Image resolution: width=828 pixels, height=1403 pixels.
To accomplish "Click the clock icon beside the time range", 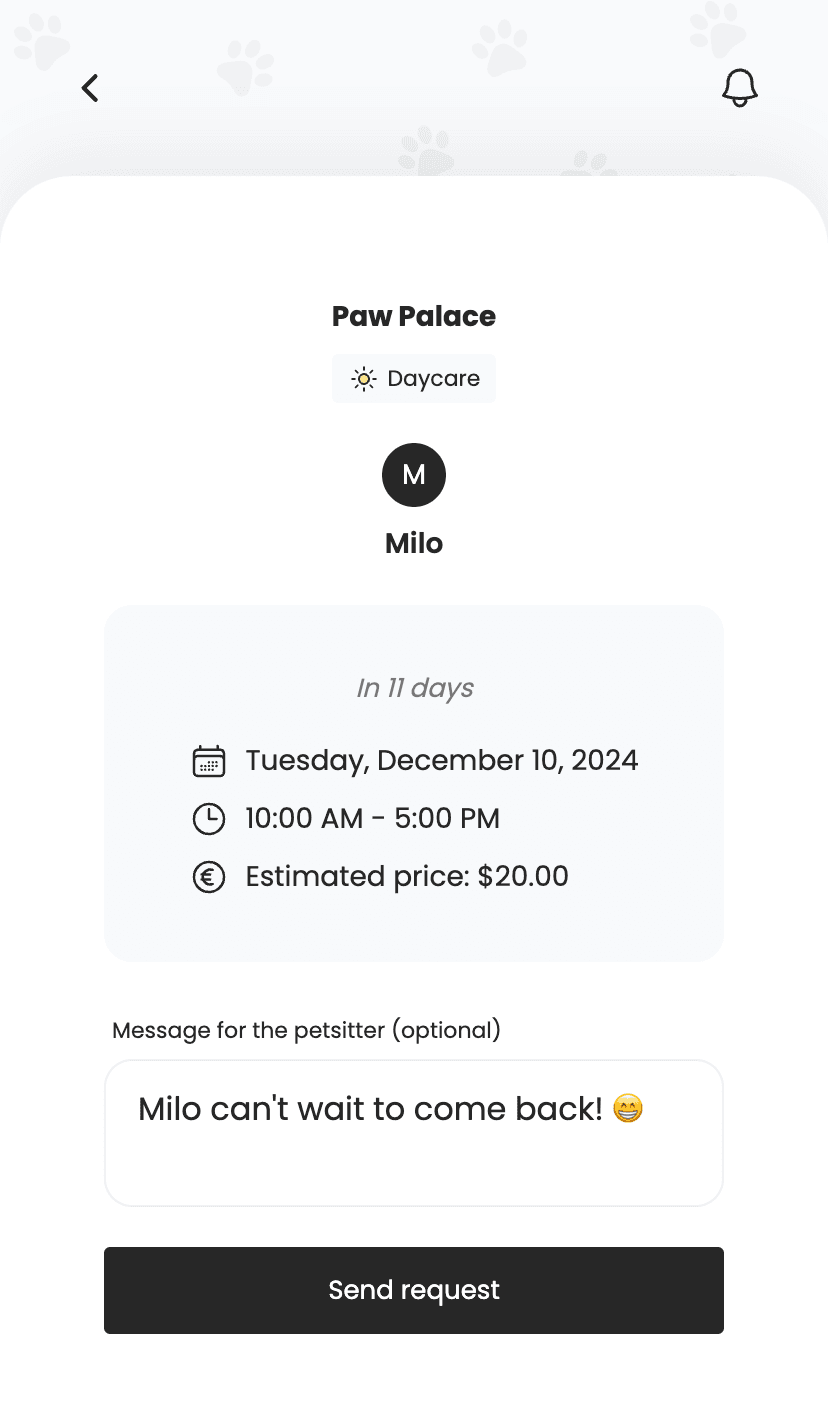I will [x=208, y=819].
